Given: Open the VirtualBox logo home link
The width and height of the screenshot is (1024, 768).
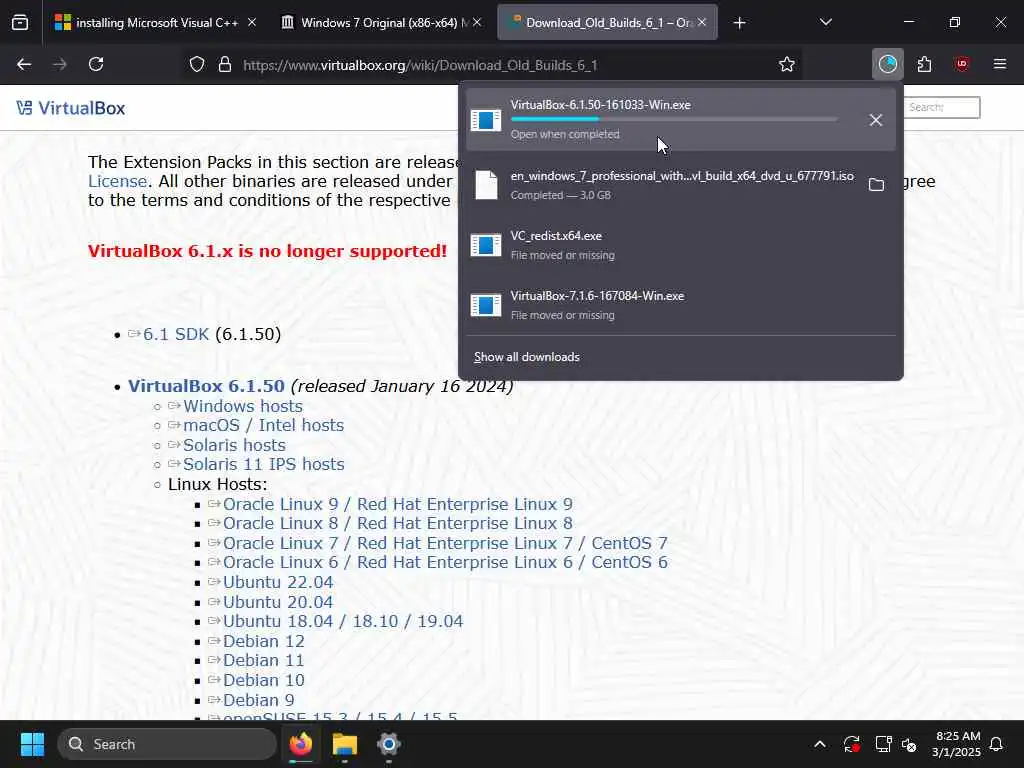Looking at the screenshot, I should (71, 108).
